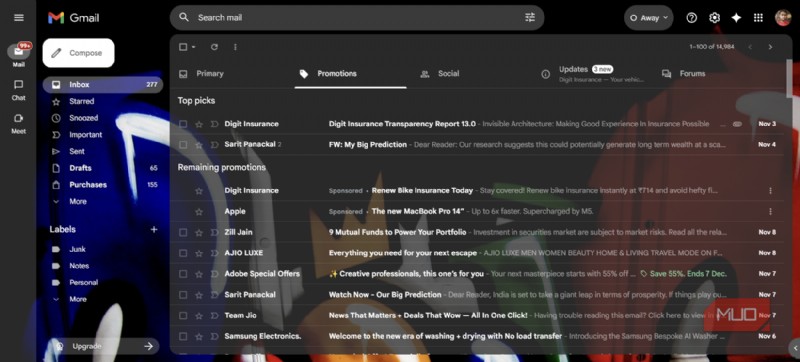
Task: Open the More actions menu in the toolbar
Action: coord(235,47)
